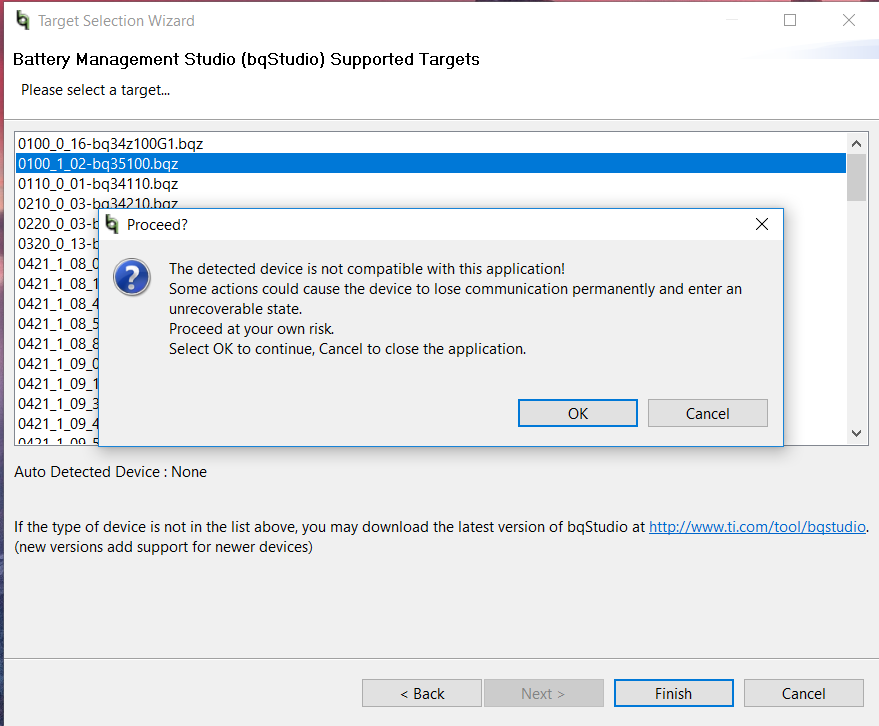Click the bq icon in the wizard title bar
This screenshot has width=879, height=726.
(22, 20)
